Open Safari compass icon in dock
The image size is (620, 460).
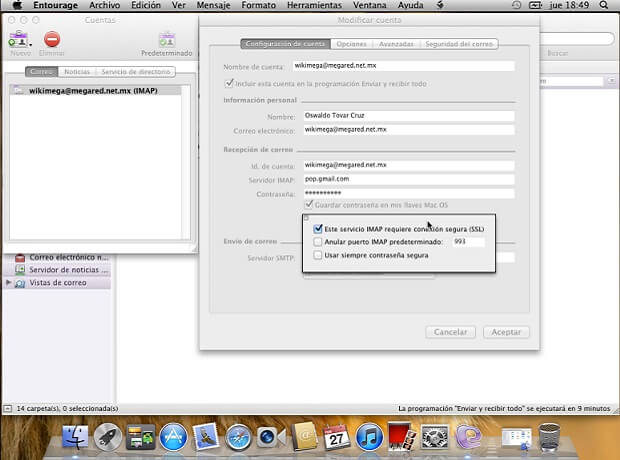pos(238,437)
